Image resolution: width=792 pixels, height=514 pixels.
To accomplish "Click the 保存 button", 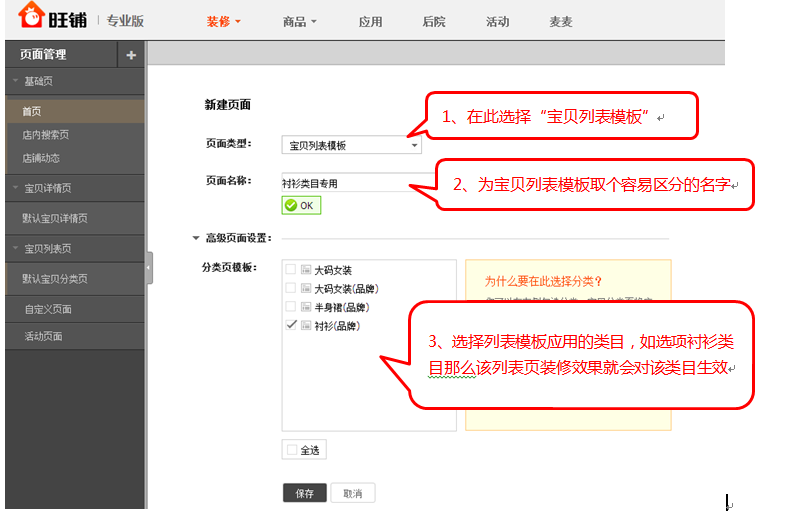I will coord(305,493).
